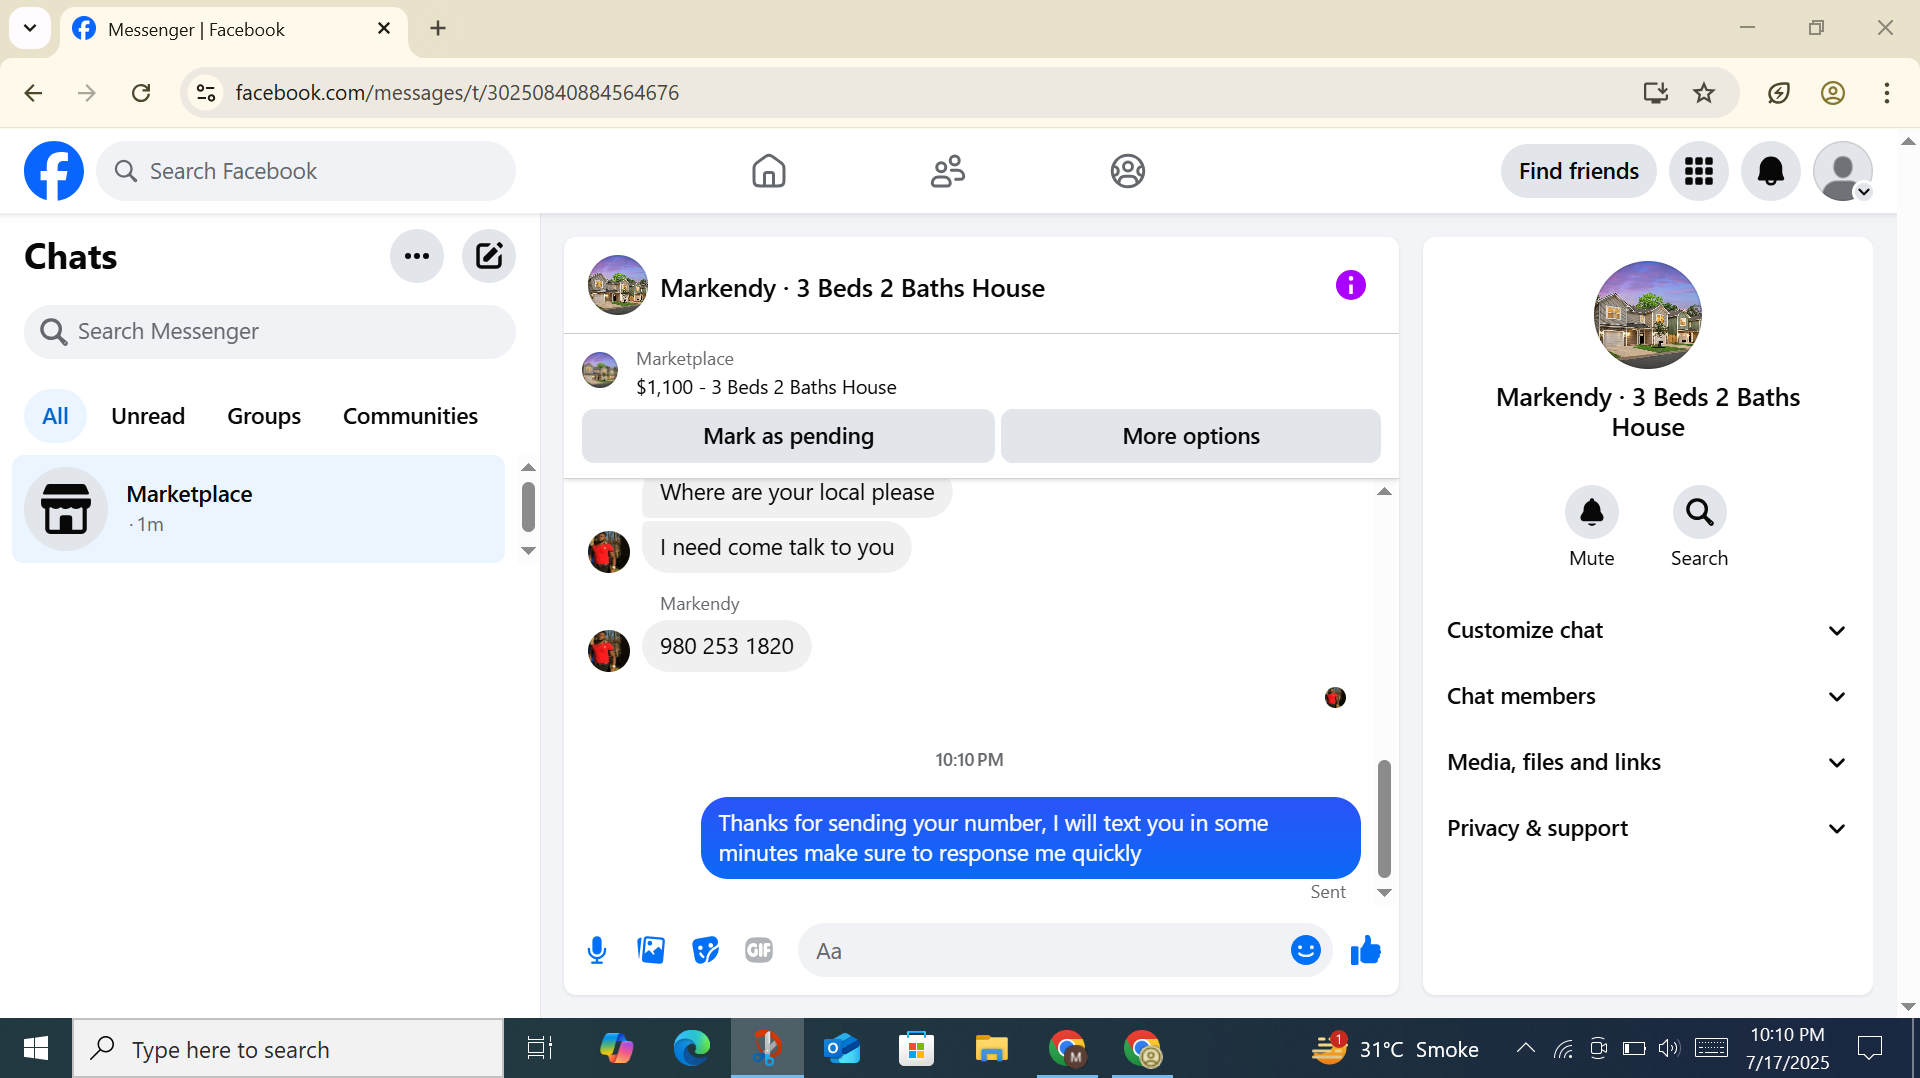
Task: Open the Friends icon in top navigation
Action: [x=947, y=171]
